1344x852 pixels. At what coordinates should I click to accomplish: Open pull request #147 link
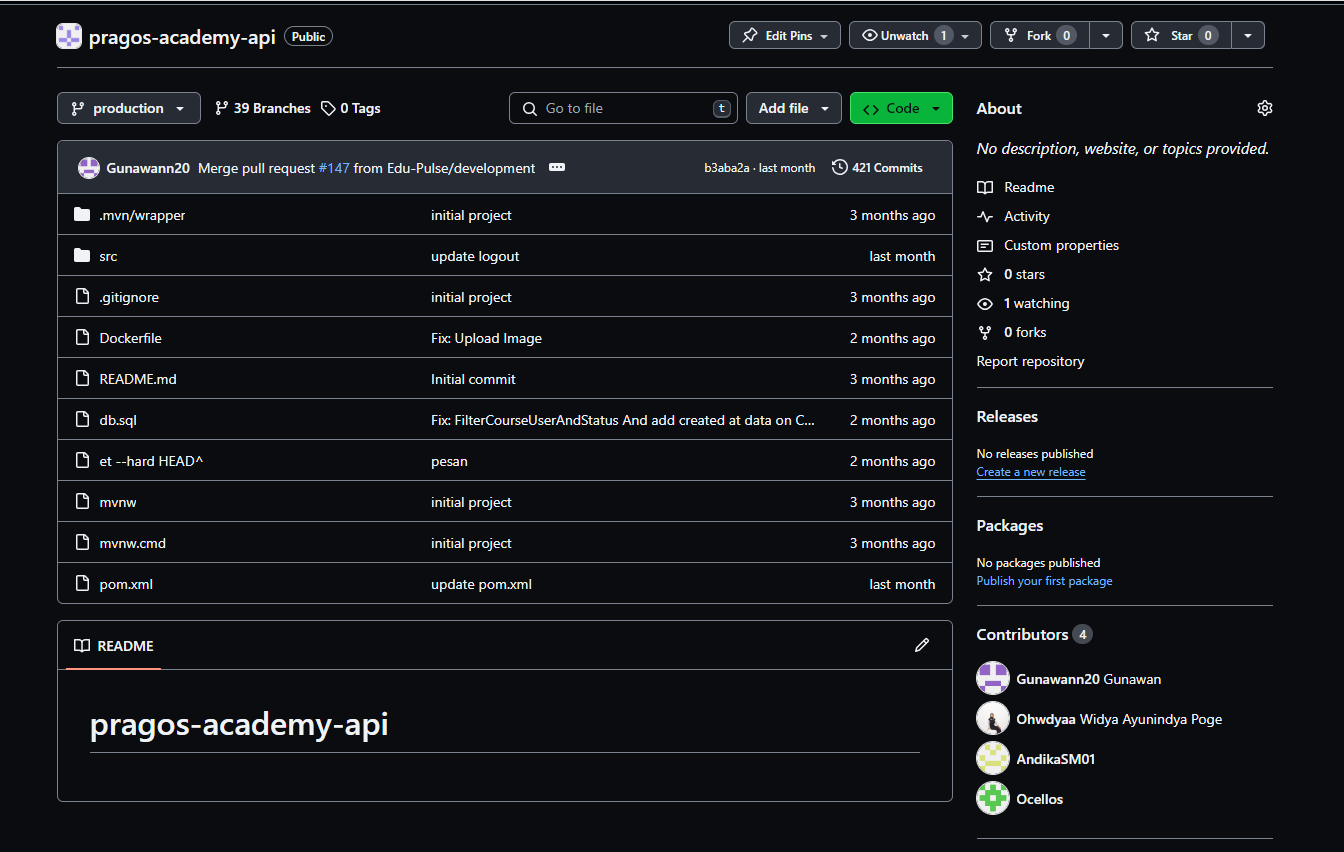(x=334, y=168)
